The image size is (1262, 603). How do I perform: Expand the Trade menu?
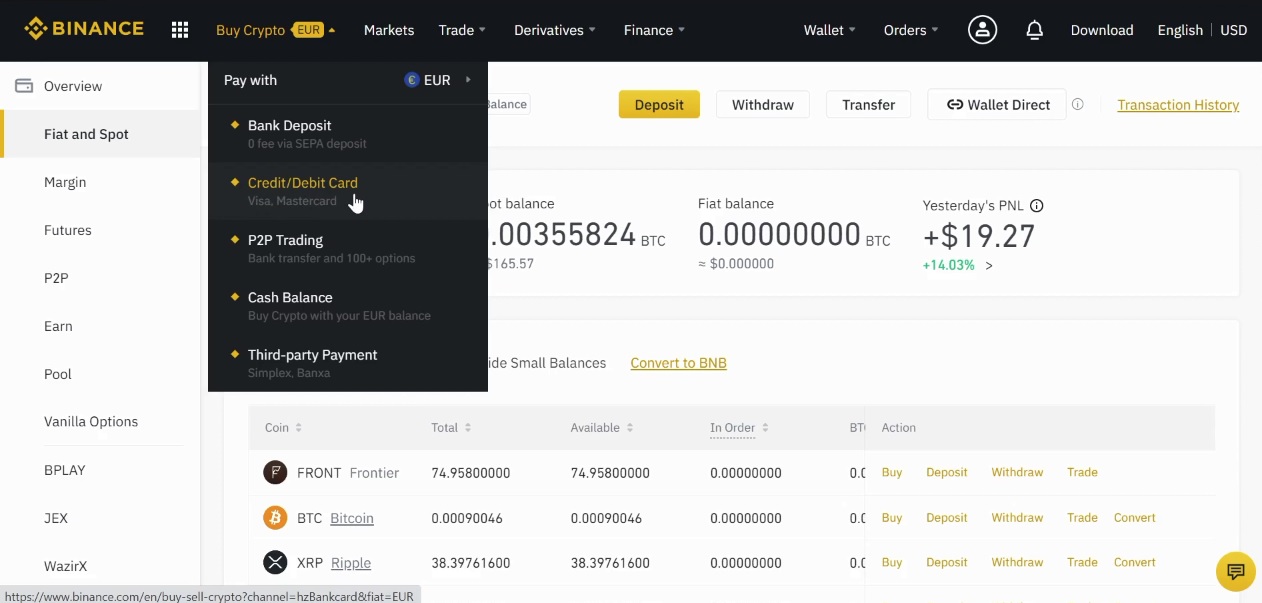[462, 30]
